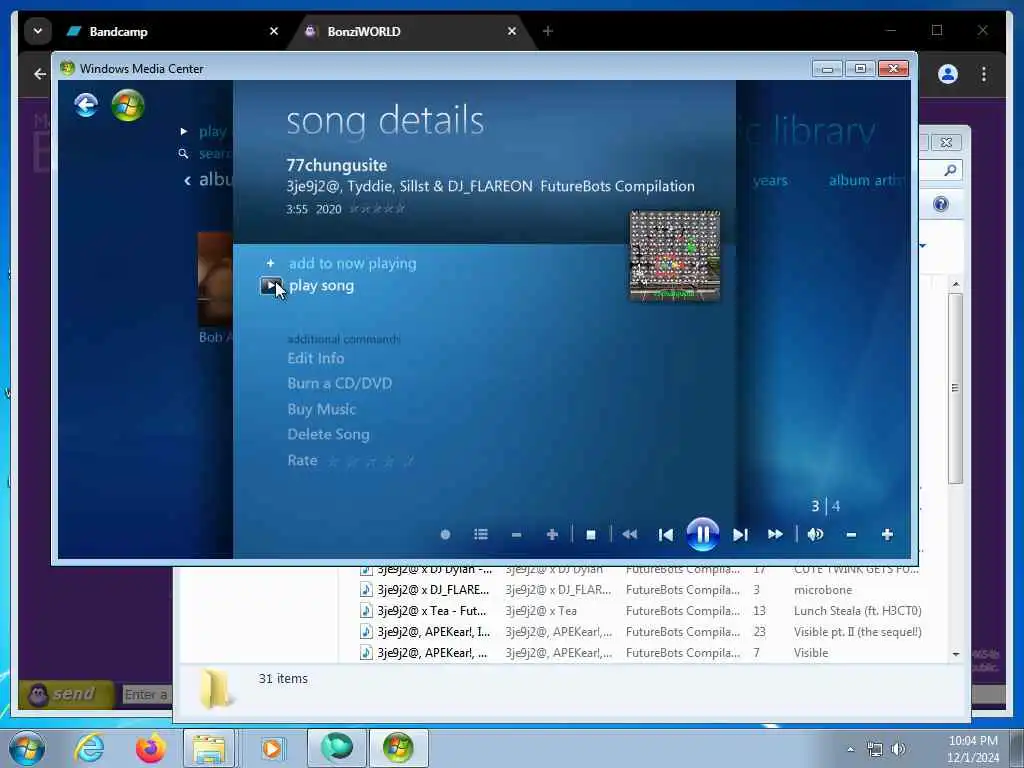Switch to the BonziWORLD browser tab
Screen dimensions: 1024x768
411,31
